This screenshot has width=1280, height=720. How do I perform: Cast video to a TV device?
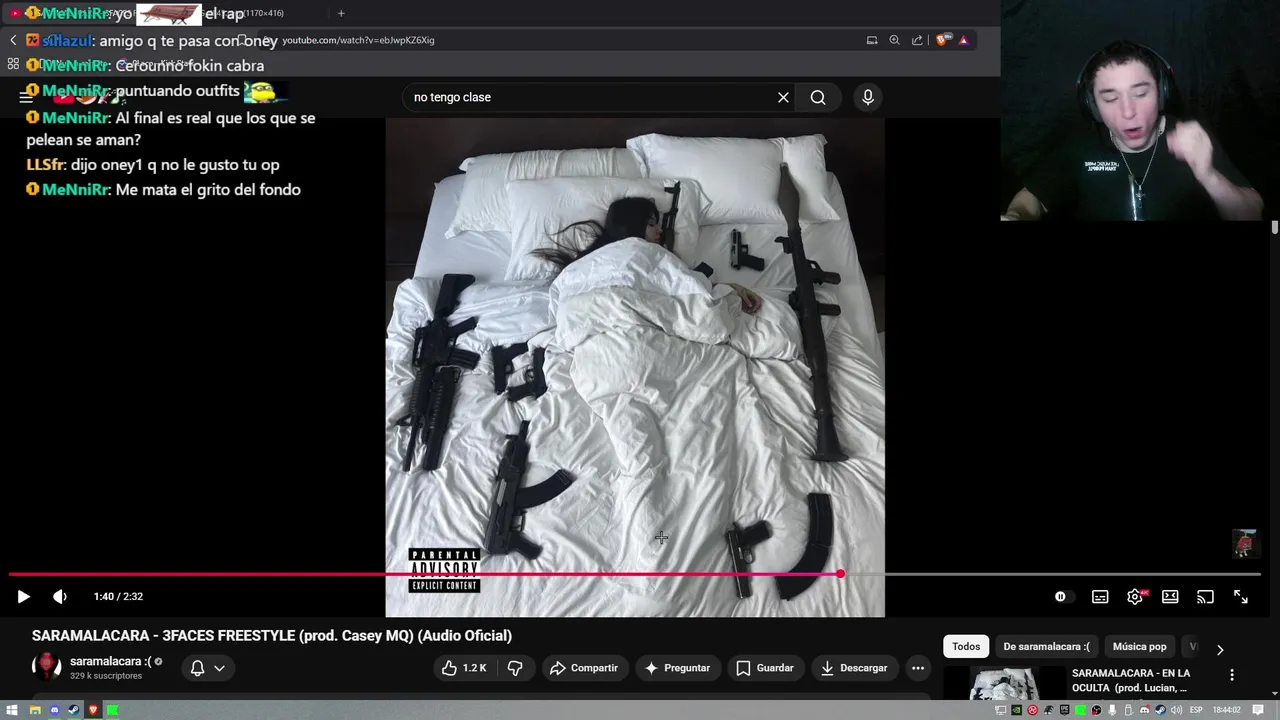1205,597
